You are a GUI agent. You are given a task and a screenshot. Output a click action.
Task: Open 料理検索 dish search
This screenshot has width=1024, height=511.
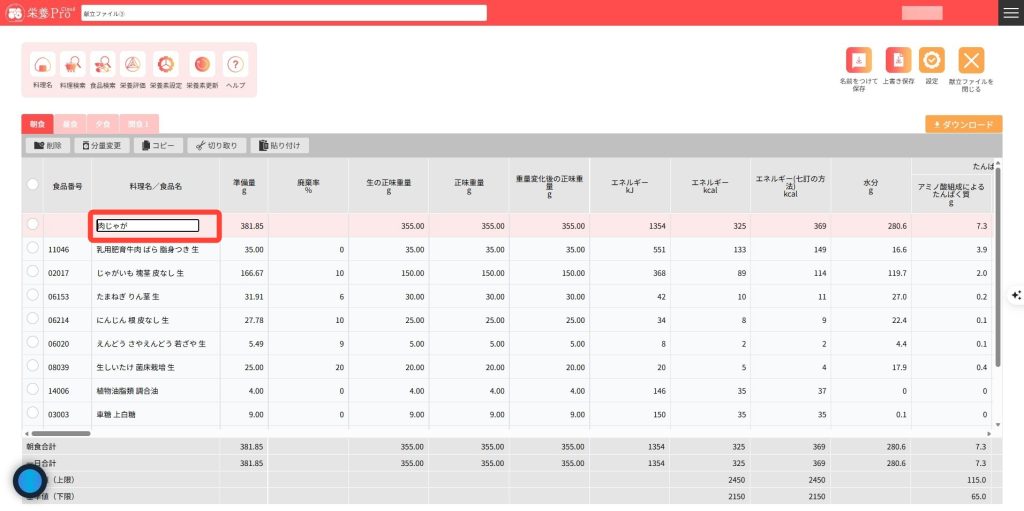(73, 66)
